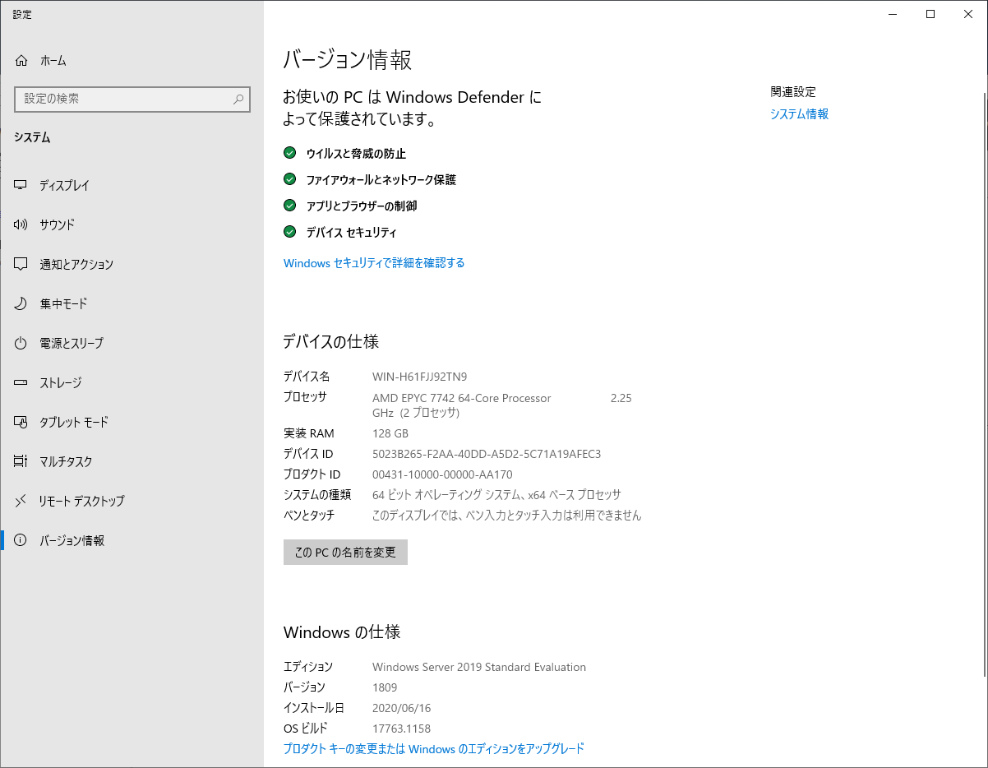The width and height of the screenshot is (988, 768).
Task: Select ストレージ in sidebar
Action: pyautogui.click(x=132, y=382)
